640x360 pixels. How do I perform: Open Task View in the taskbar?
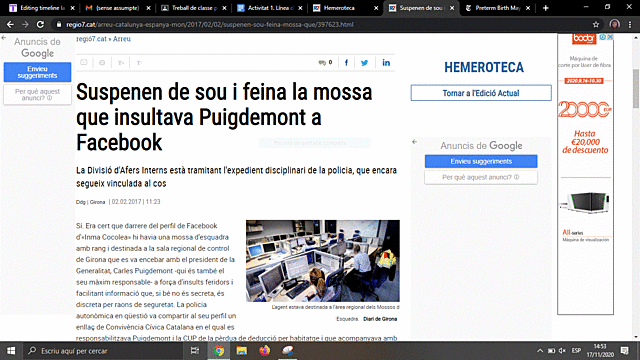coord(195,351)
